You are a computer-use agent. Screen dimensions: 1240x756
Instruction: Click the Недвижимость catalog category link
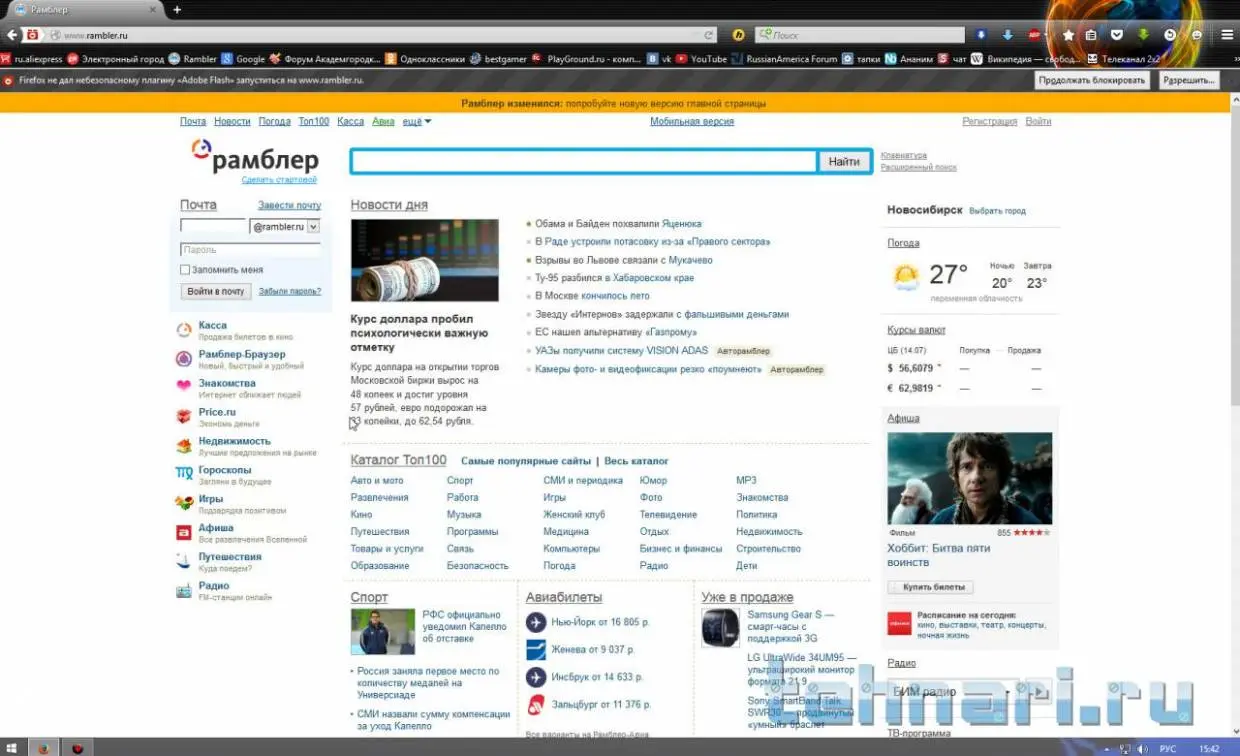click(x=769, y=532)
